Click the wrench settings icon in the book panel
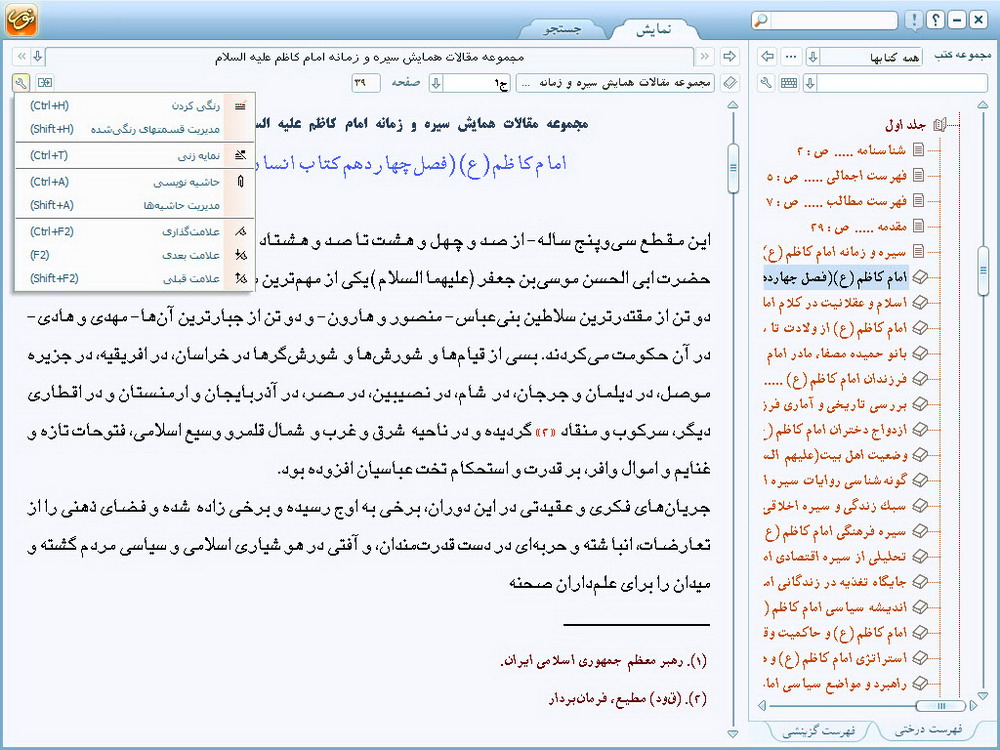Screen dimensions: 1000x750 click(x=767, y=82)
